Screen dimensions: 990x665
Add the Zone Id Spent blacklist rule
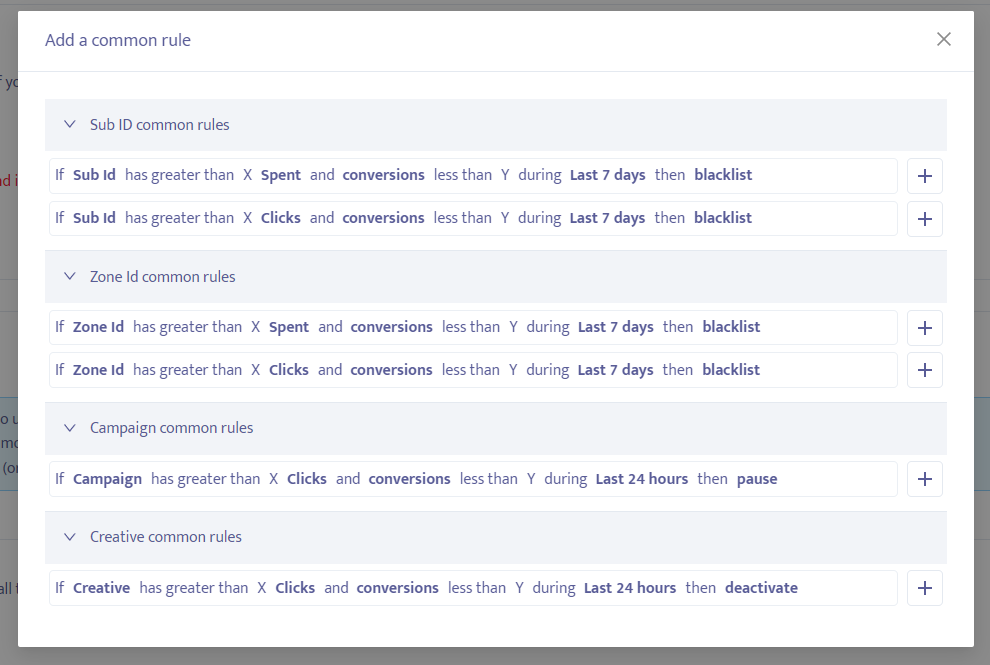tap(924, 327)
